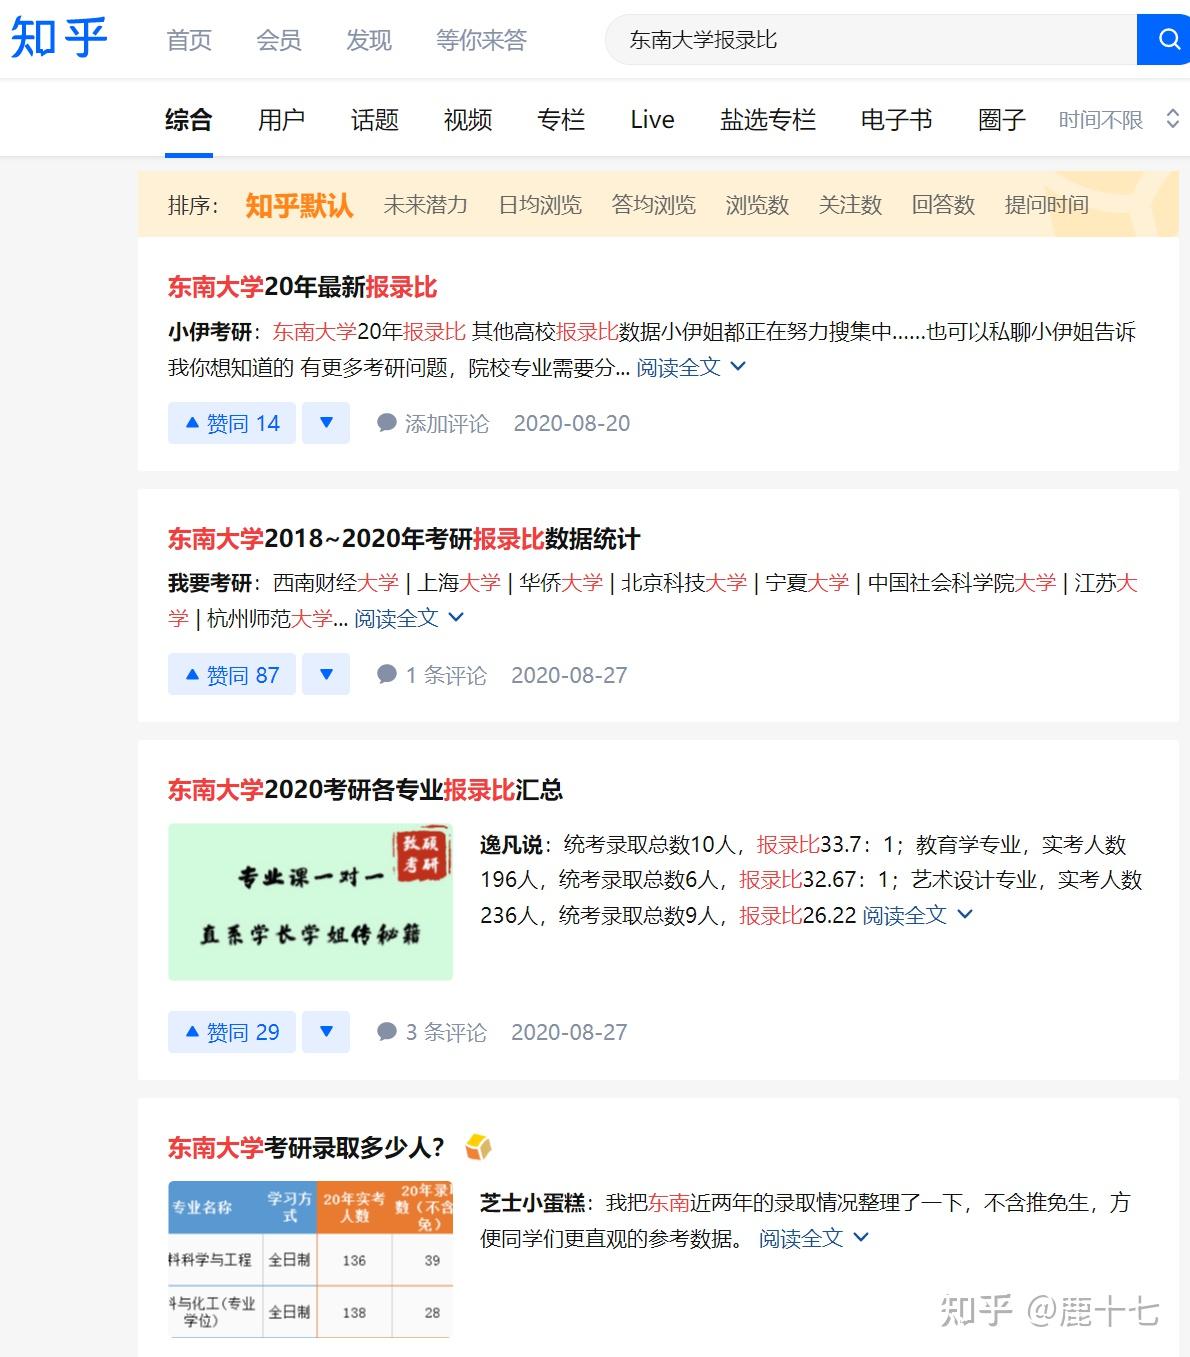Open the 1 条评论 comments

coord(431,675)
